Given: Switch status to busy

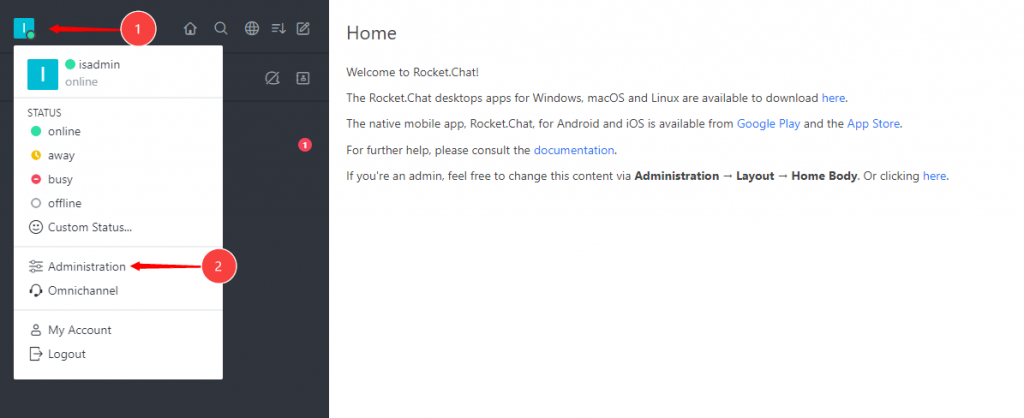Looking at the screenshot, I should [60, 180].
